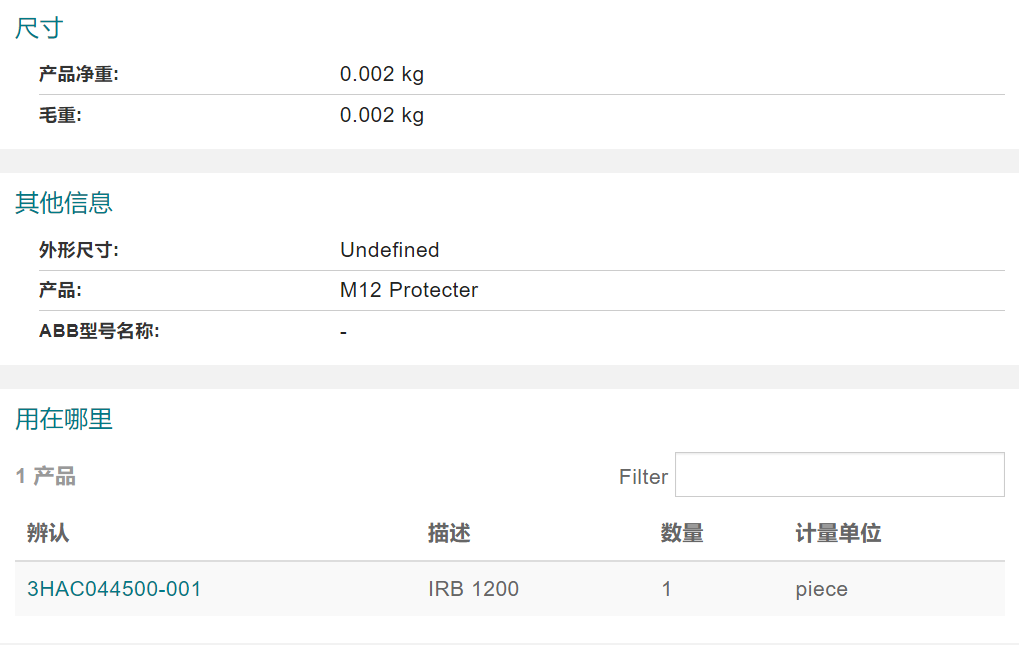The width and height of the screenshot is (1019, 645).
Task: Select the Filter label text
Action: 643,477
